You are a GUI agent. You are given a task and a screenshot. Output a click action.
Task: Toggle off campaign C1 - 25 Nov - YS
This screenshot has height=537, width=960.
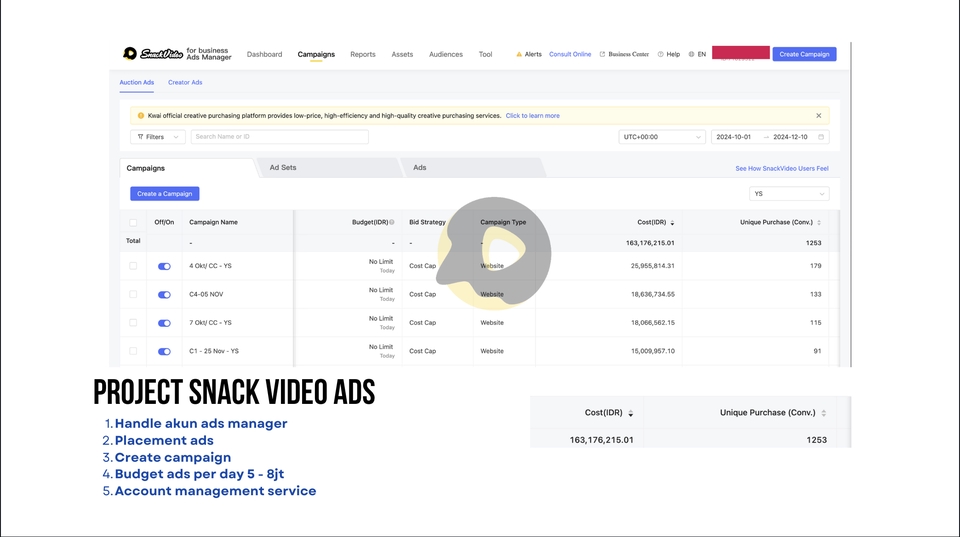tap(164, 351)
